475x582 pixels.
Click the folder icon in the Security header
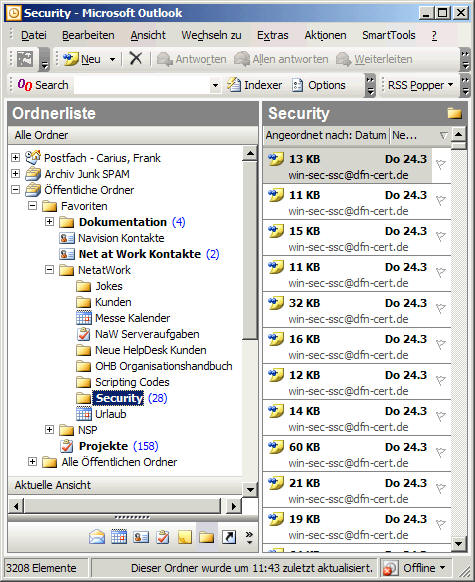click(455, 113)
